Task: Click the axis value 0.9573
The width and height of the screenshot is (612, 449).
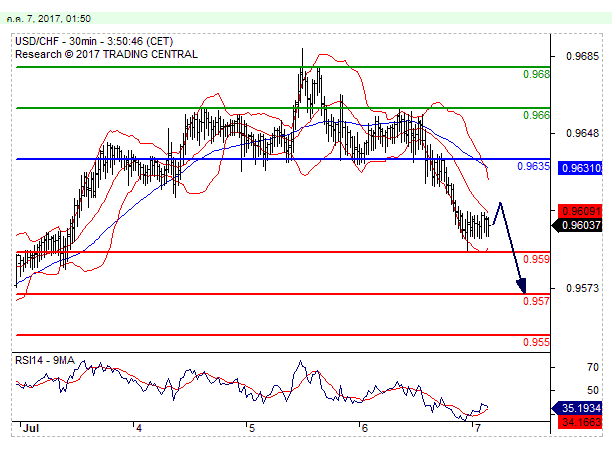Action: (582, 288)
